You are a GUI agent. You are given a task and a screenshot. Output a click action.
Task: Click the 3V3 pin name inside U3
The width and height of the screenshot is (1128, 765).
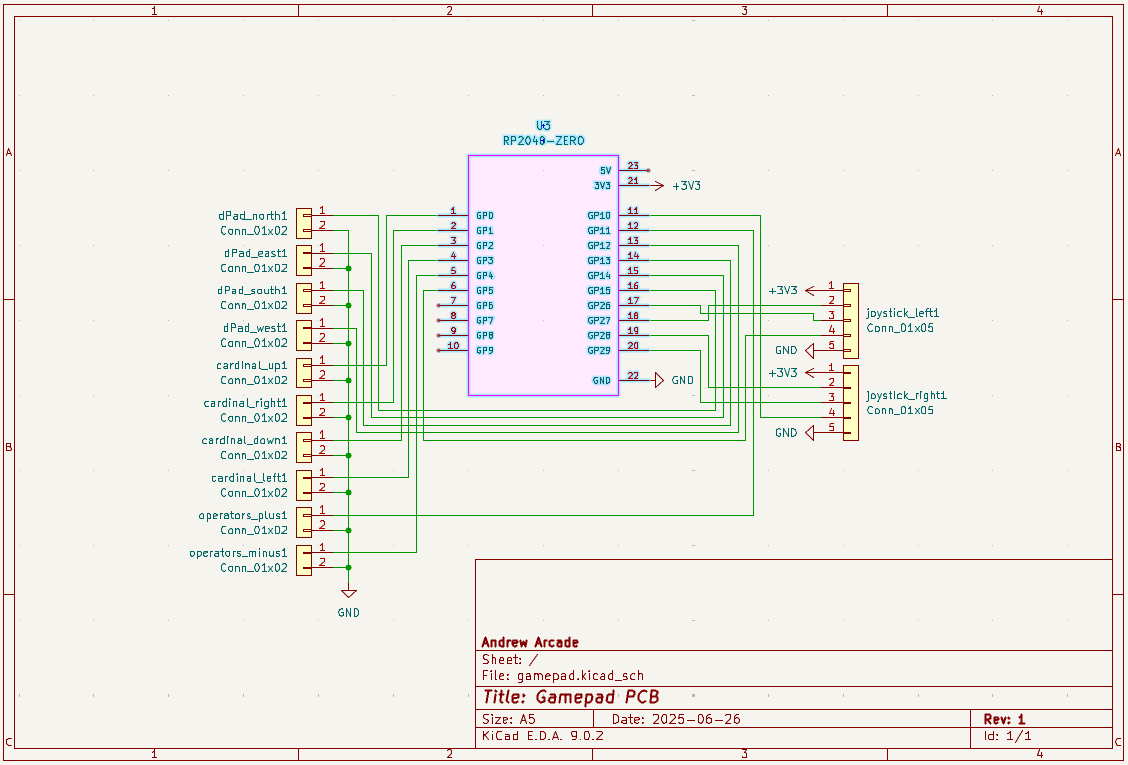pos(602,186)
